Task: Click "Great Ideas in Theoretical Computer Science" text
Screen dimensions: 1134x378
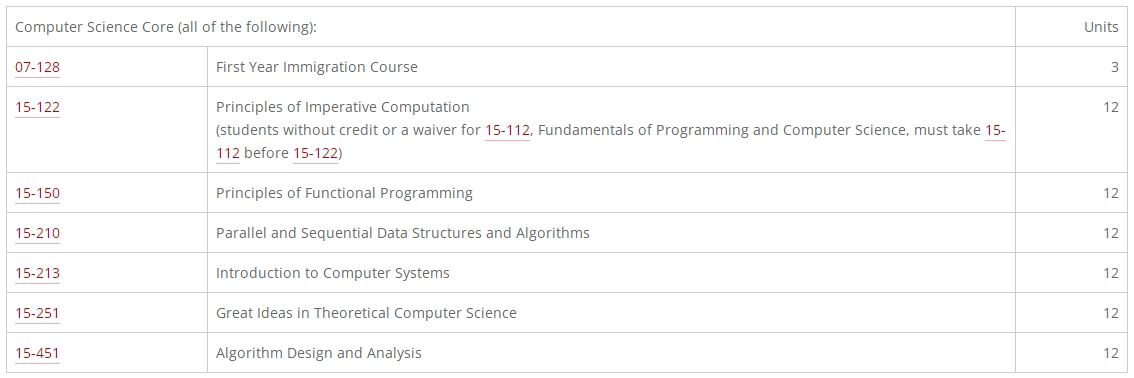Action: tap(367, 313)
